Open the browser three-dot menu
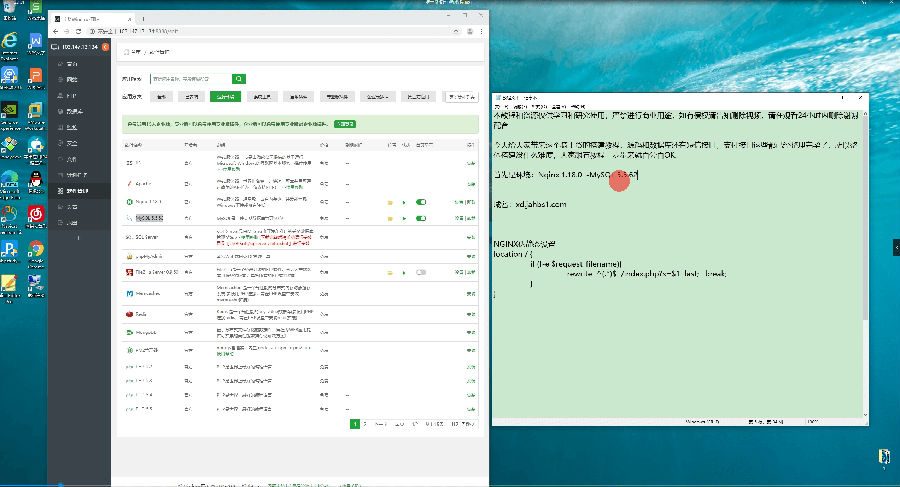The width and height of the screenshot is (900, 487). [481, 31]
